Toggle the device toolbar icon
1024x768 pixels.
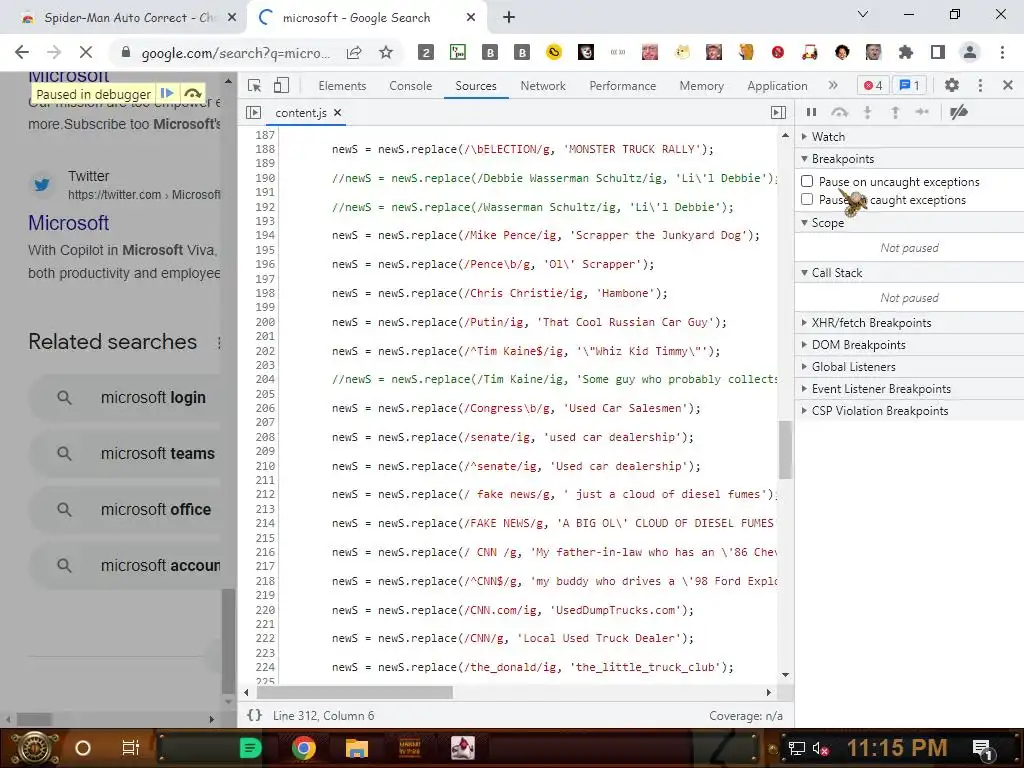(x=281, y=86)
